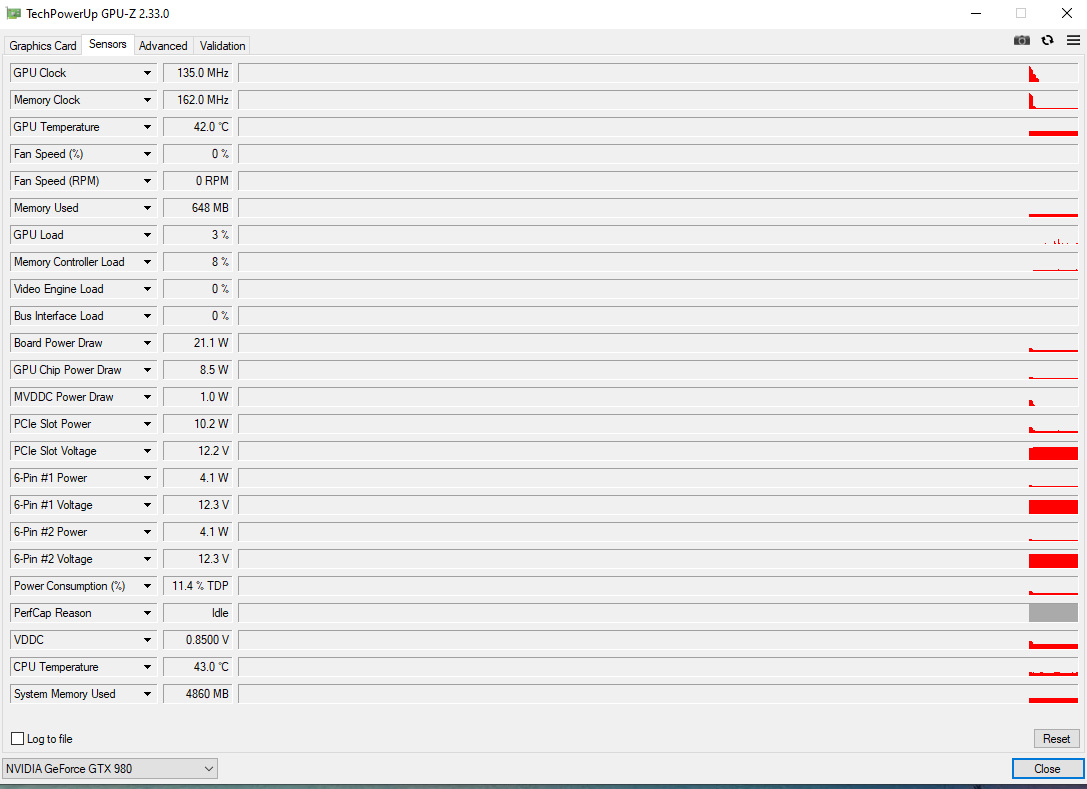
Task: Click the 648 MB Memory Used value
Action: pyautogui.click(x=198, y=208)
